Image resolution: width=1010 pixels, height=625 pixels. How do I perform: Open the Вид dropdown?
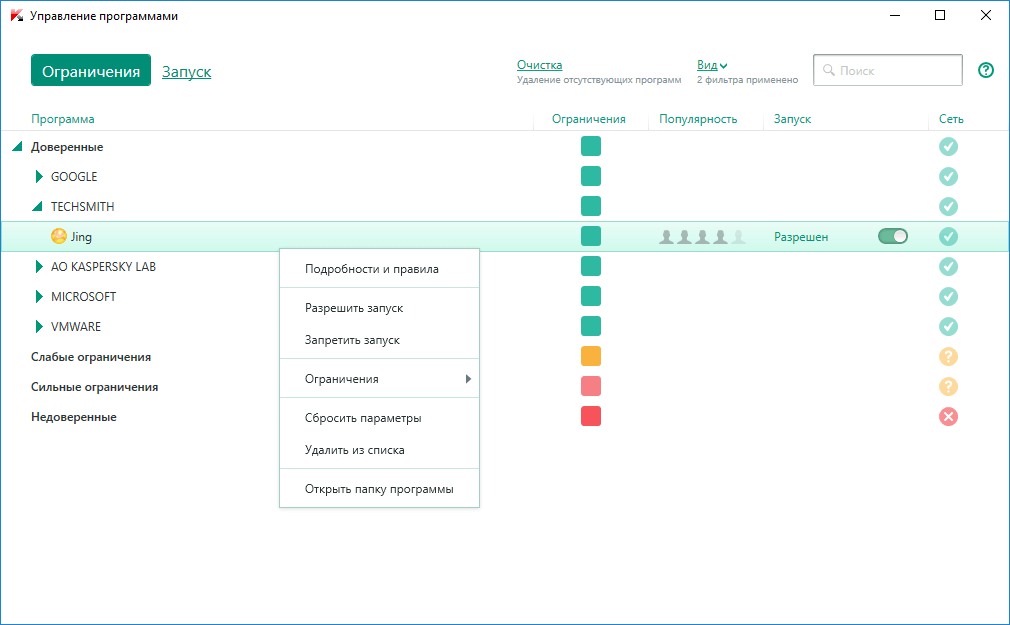[x=709, y=64]
